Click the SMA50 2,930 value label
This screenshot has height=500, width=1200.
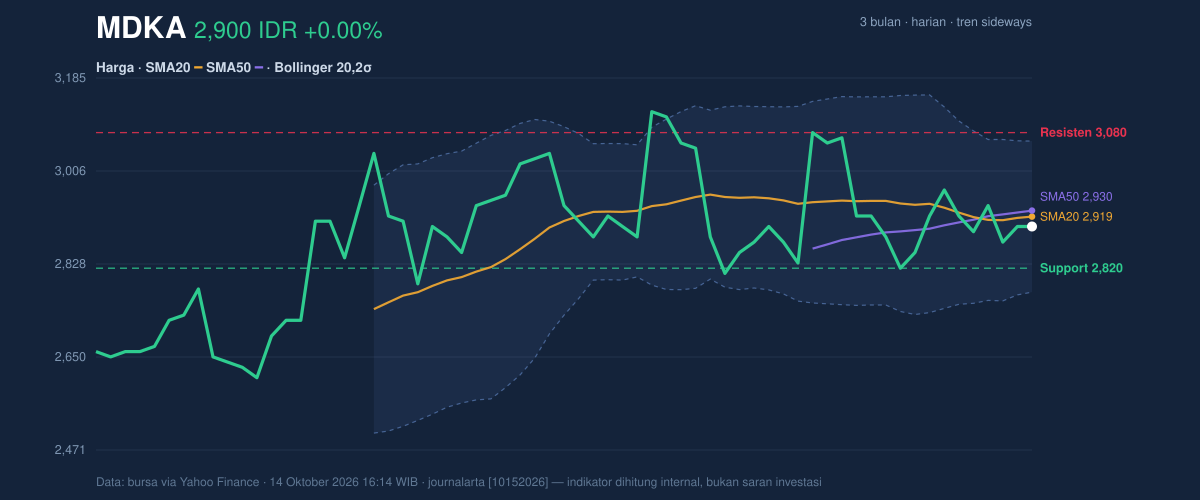[x=1076, y=197]
